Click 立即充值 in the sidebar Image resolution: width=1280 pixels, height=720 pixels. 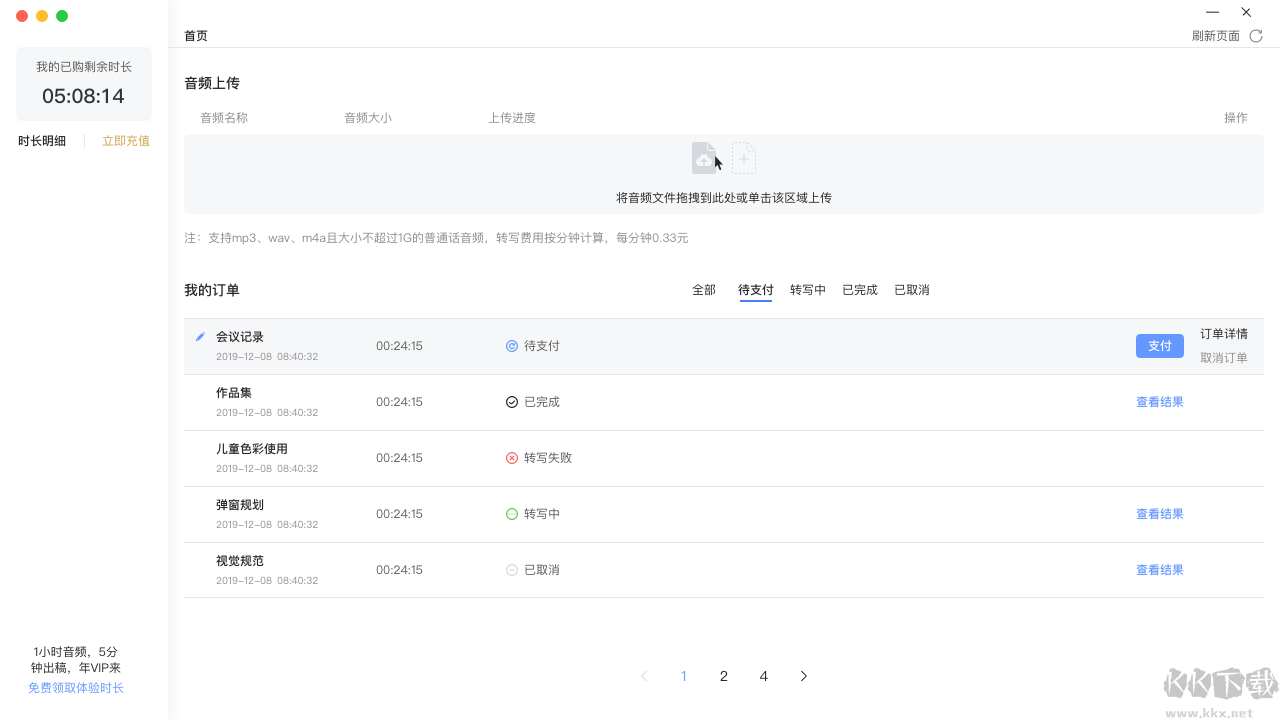tap(125, 140)
